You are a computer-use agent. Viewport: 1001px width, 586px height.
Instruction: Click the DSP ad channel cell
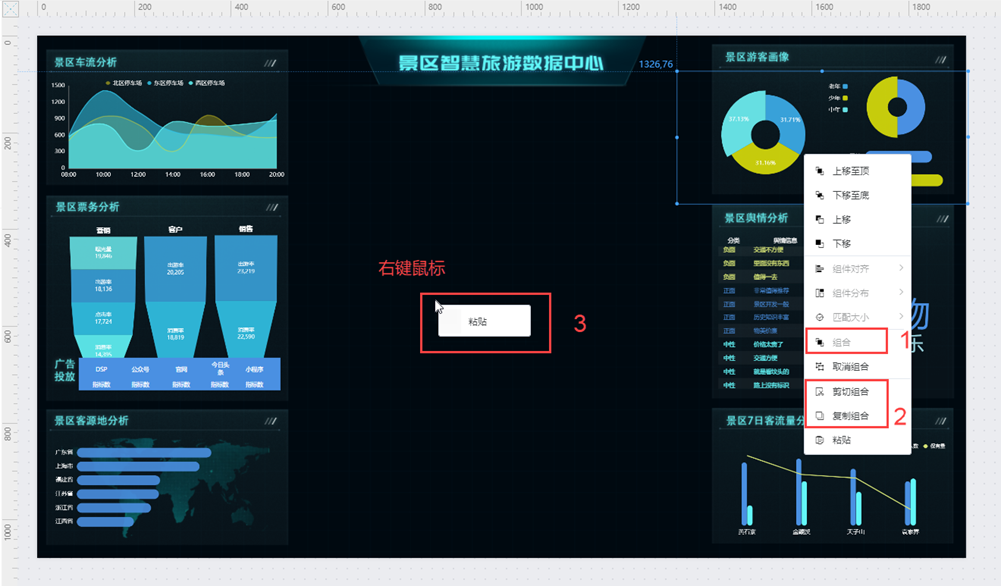tap(102, 369)
